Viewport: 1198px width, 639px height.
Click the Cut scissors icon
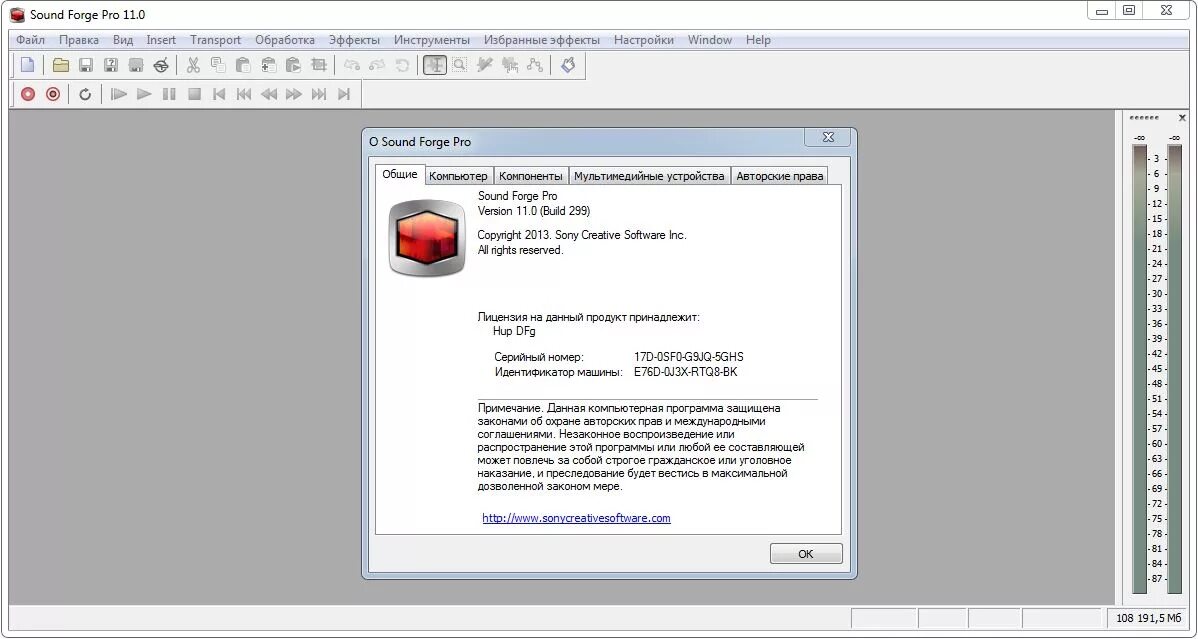(x=193, y=65)
